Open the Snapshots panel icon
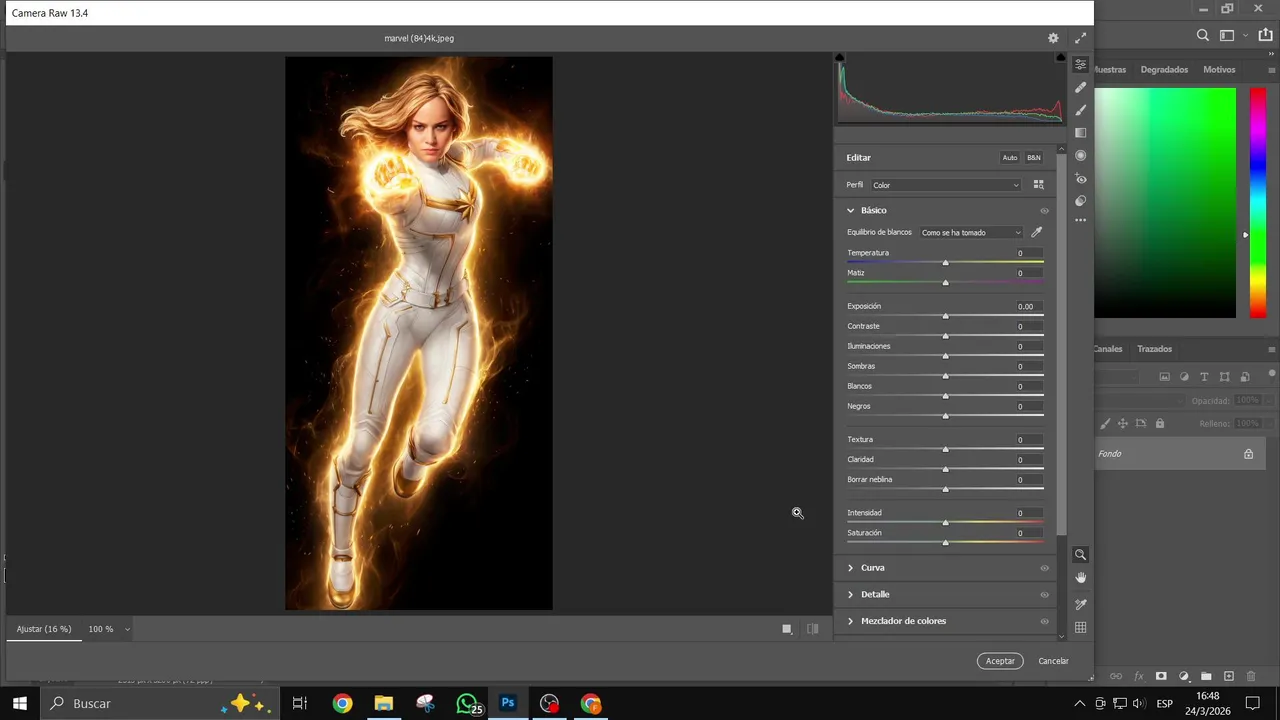The width and height of the screenshot is (1280, 720). pyautogui.click(x=1081, y=201)
